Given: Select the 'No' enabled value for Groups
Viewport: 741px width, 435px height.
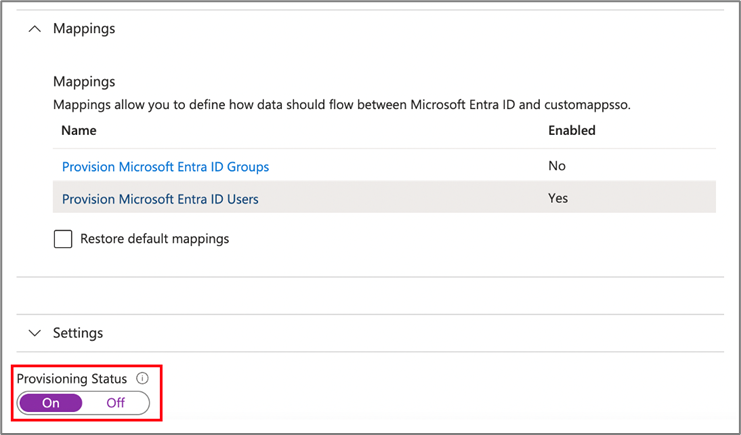Looking at the screenshot, I should tap(557, 166).
